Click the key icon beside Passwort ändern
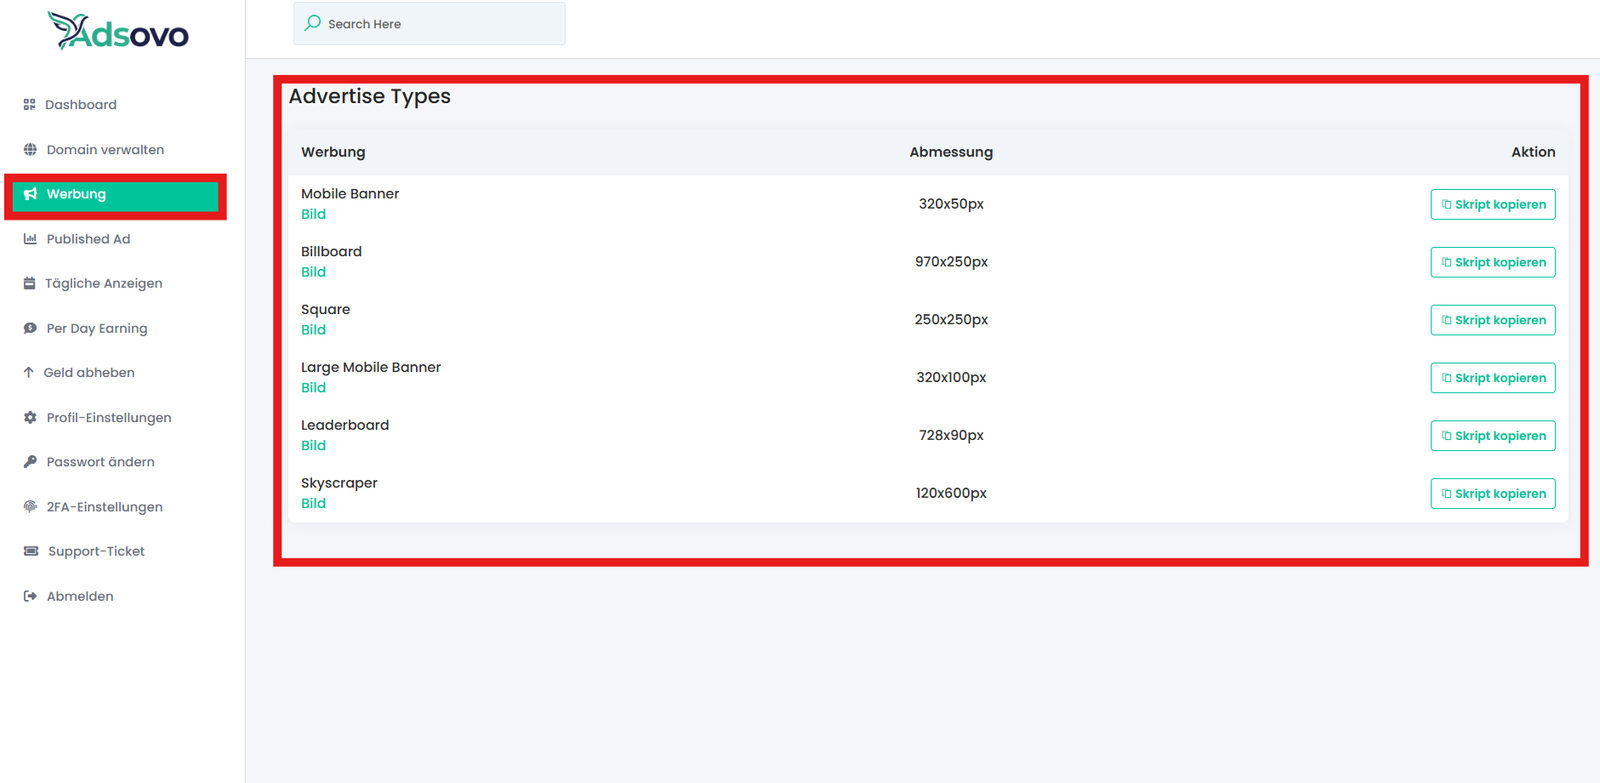Screen dimensions: 1600x783 [x=30, y=462]
